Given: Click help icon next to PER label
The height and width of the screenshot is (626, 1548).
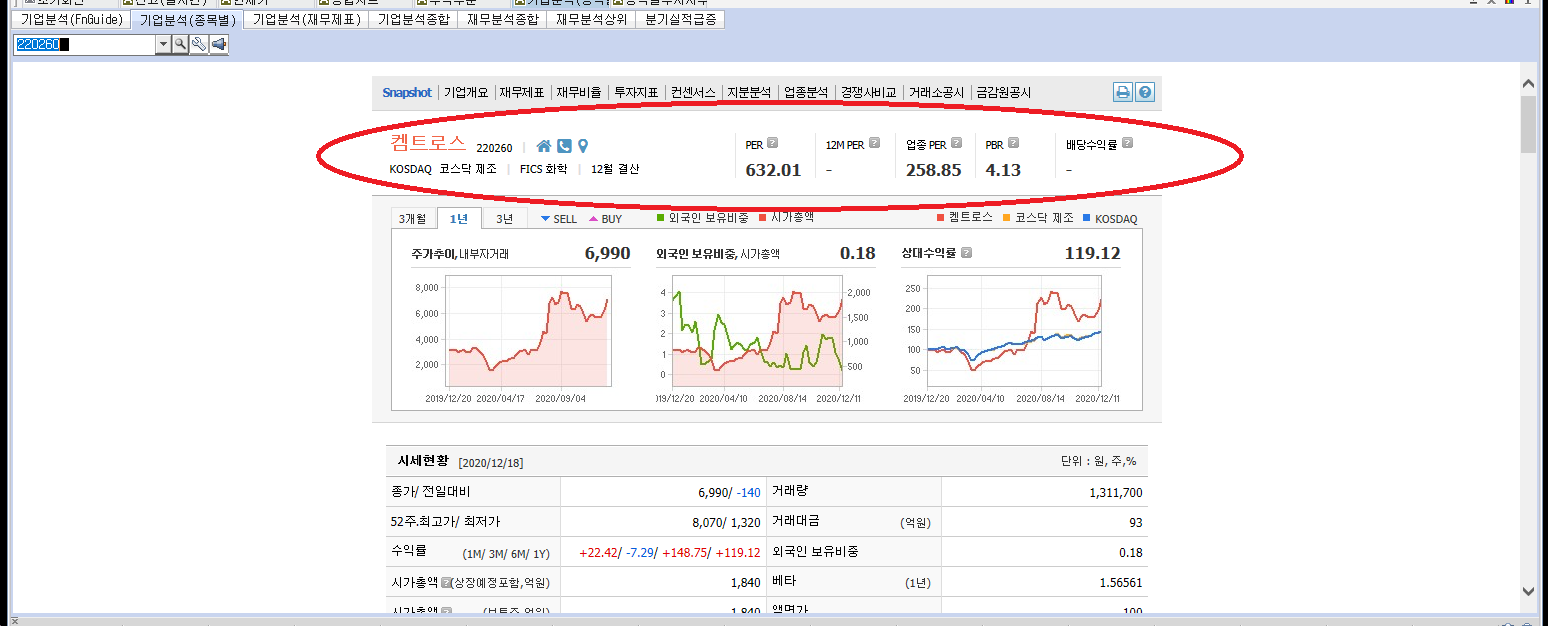Looking at the screenshot, I should click(x=772, y=144).
